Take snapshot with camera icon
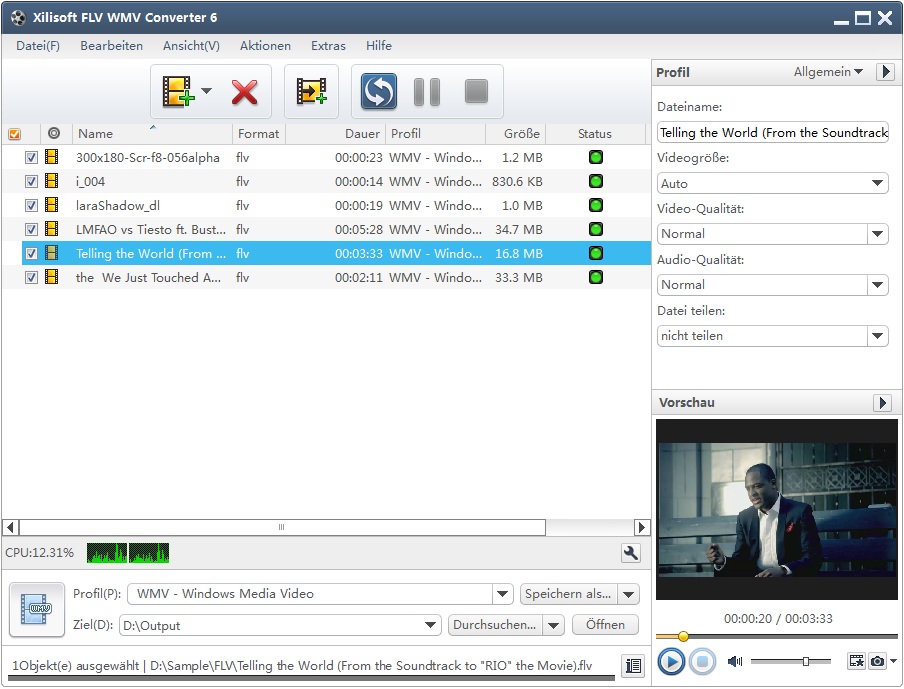Screen dimensions: 904x689 (877, 661)
